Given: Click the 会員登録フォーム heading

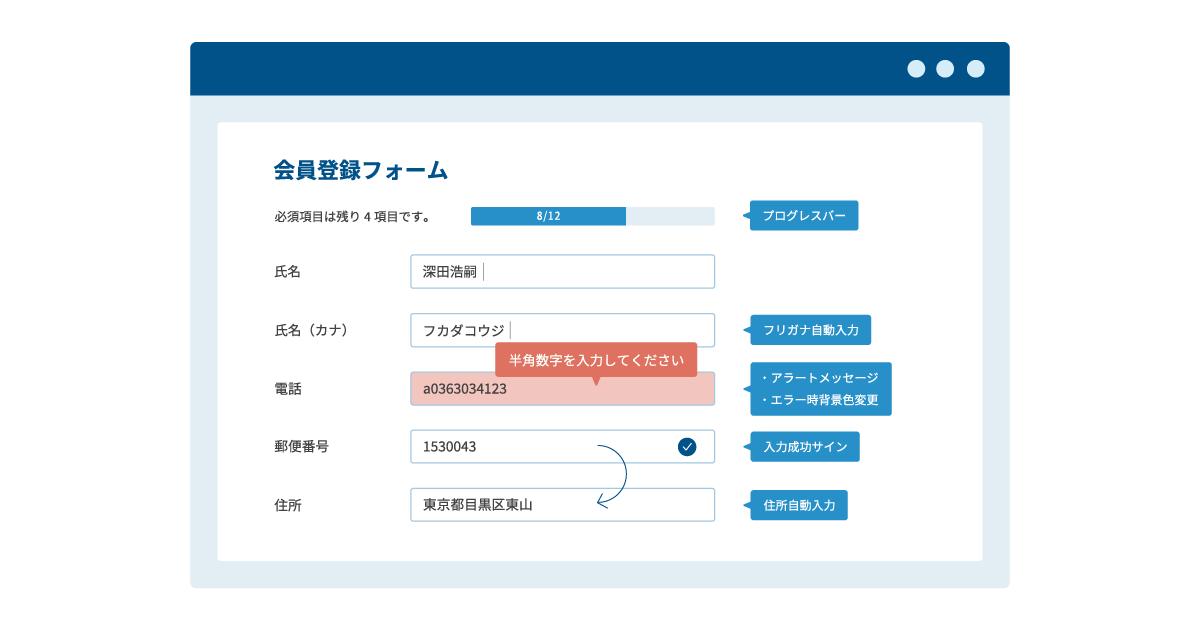Looking at the screenshot, I should click(x=361, y=170).
